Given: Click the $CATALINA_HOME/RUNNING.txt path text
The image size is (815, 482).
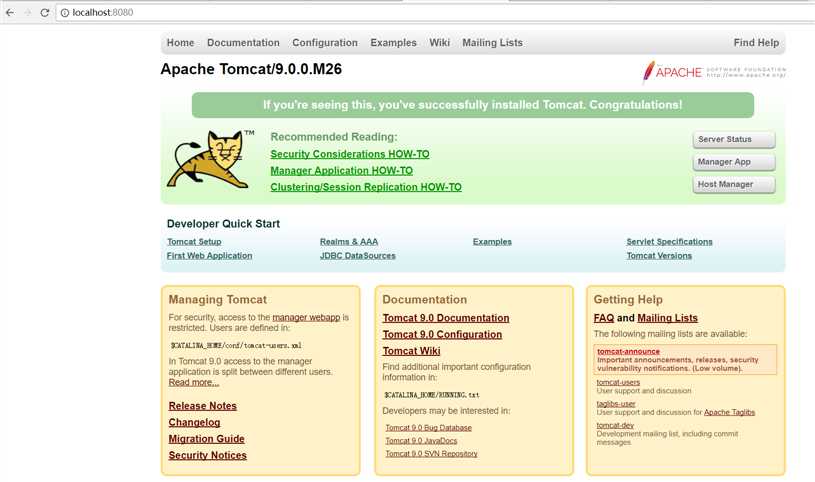Looking at the screenshot, I should pyautogui.click(x=432, y=395).
